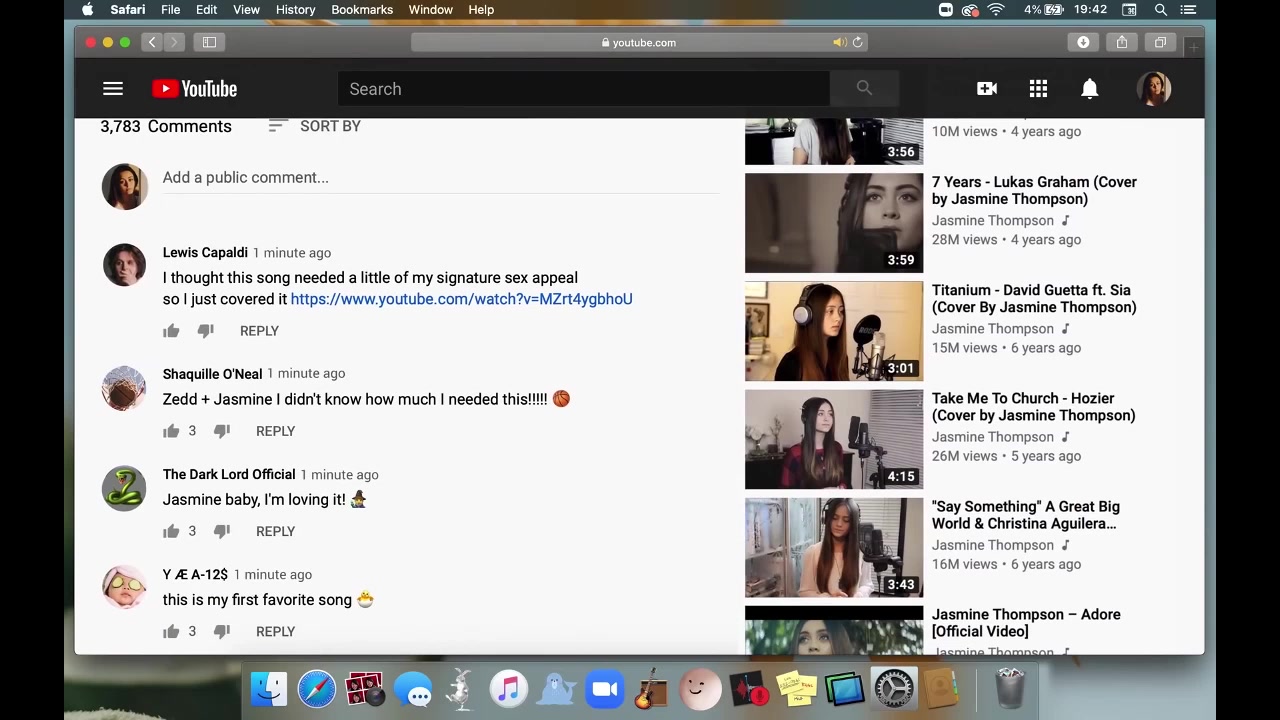
Task: Go back with Safari's back arrow
Action: click(x=152, y=42)
